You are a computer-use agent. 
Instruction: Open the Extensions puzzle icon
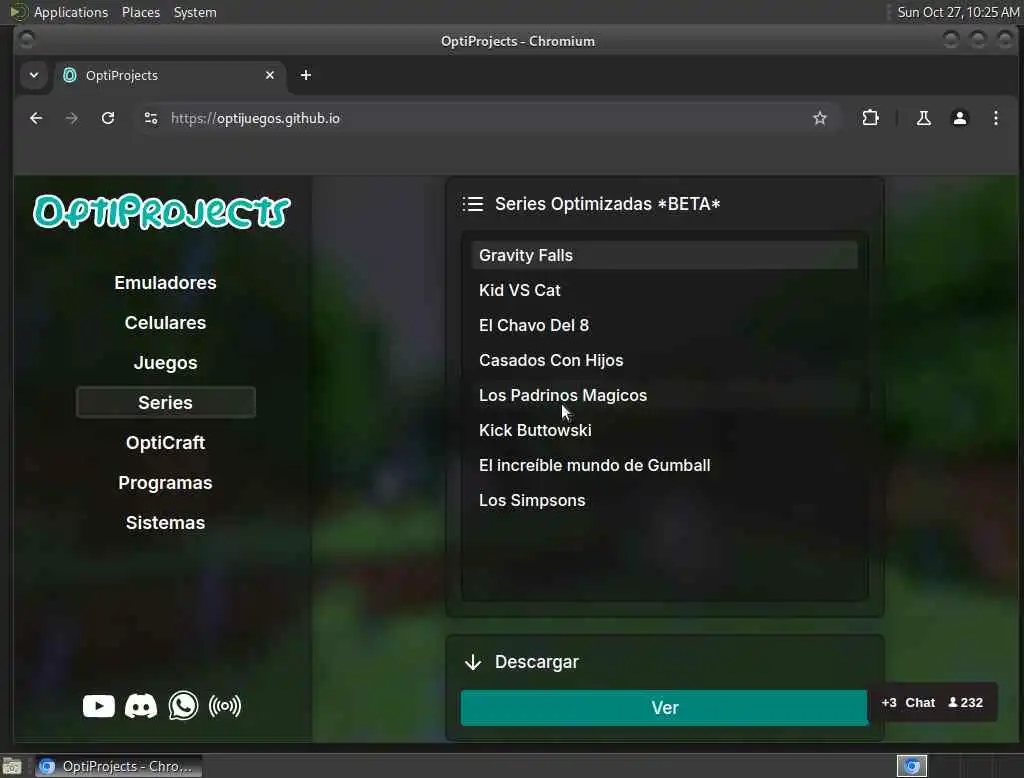tap(871, 118)
